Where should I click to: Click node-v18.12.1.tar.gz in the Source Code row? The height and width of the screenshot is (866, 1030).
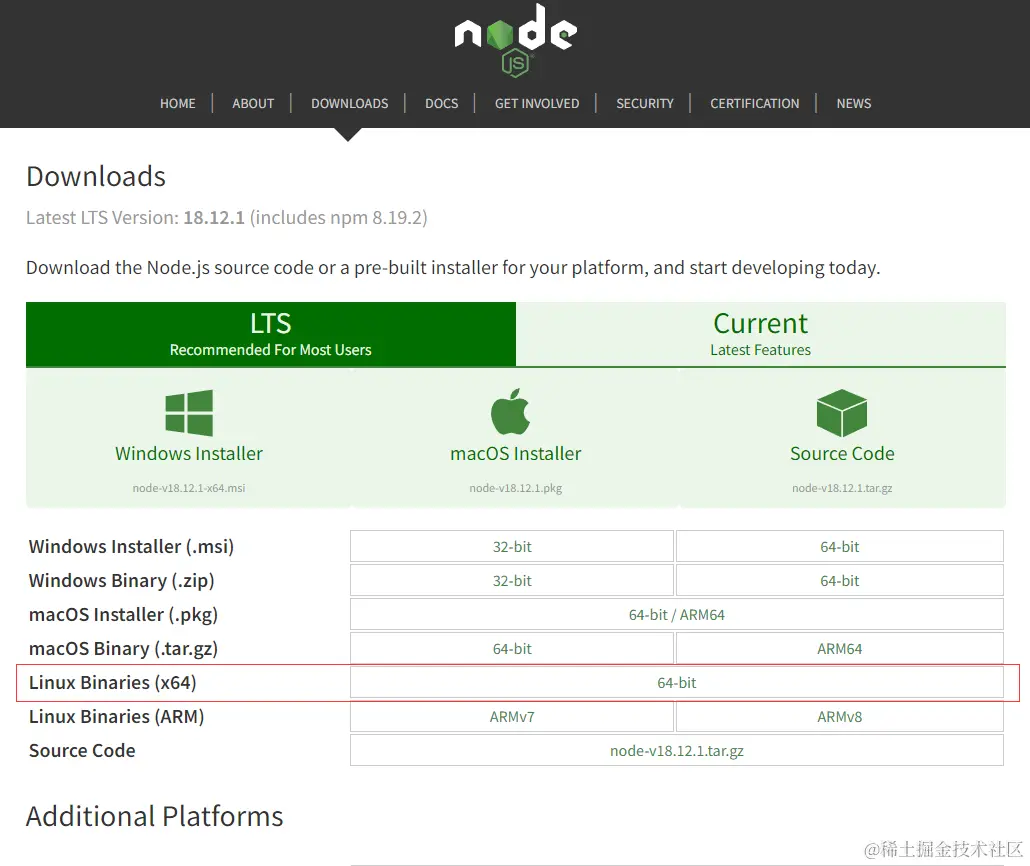677,750
